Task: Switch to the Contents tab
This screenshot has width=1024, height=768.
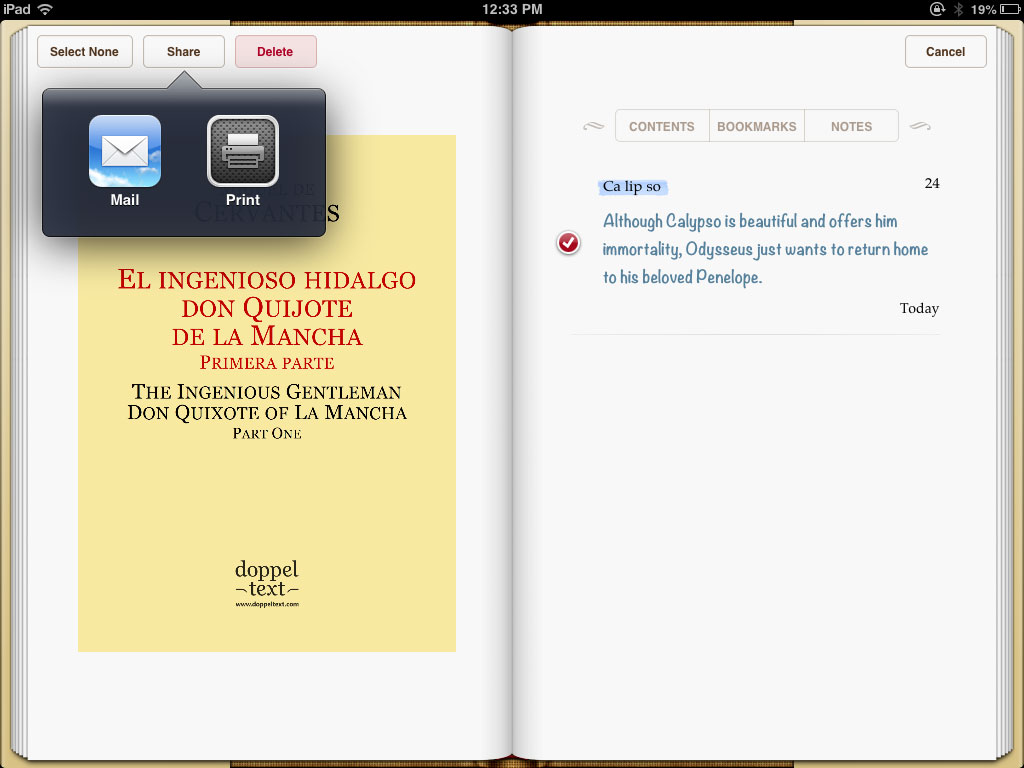Action: click(661, 126)
